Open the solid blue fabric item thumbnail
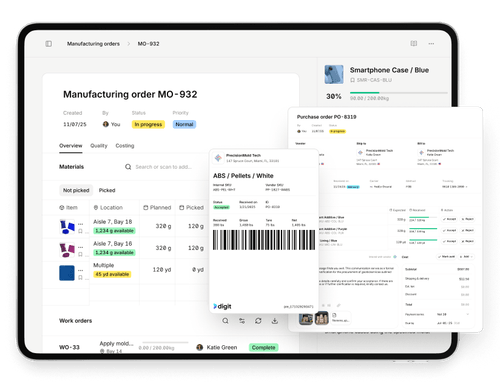Screen dimensions: 500x384 point(67,273)
